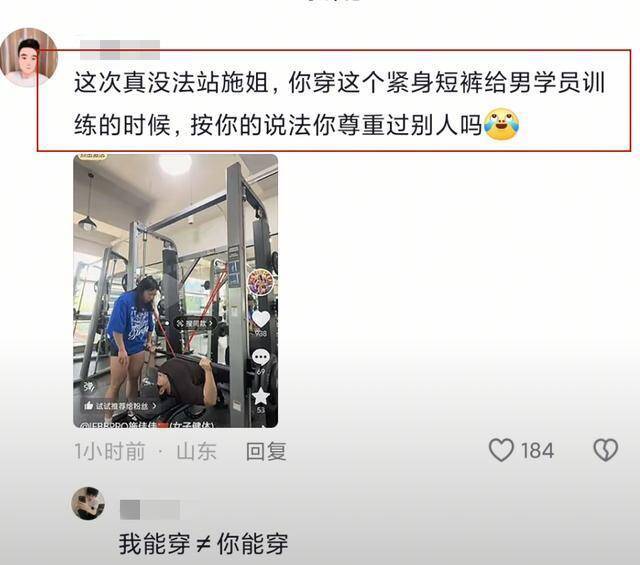Open the top commenter's profile avatar
640x565 pixels.
[28, 58]
